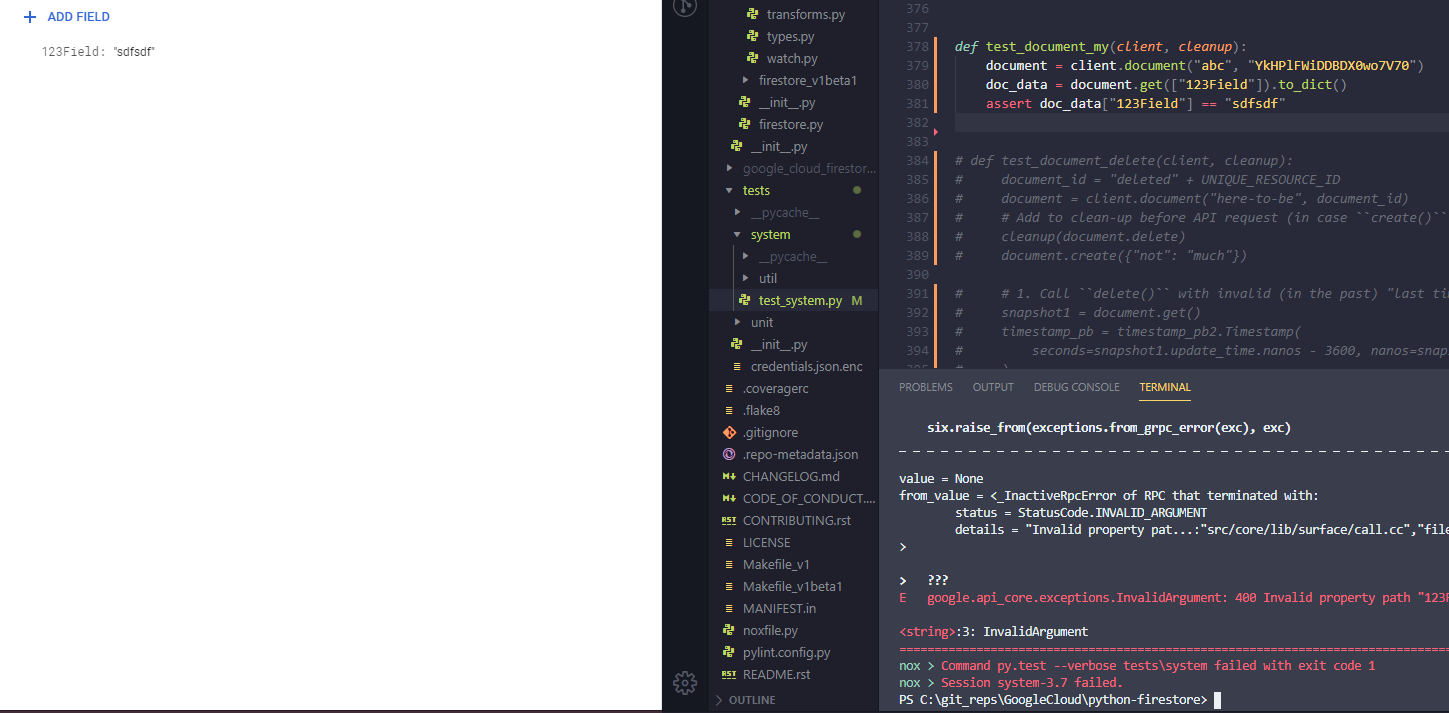Click the colored icon beside .repo-metadata.json
Viewport: 1449px width, 713px height.
(x=727, y=454)
